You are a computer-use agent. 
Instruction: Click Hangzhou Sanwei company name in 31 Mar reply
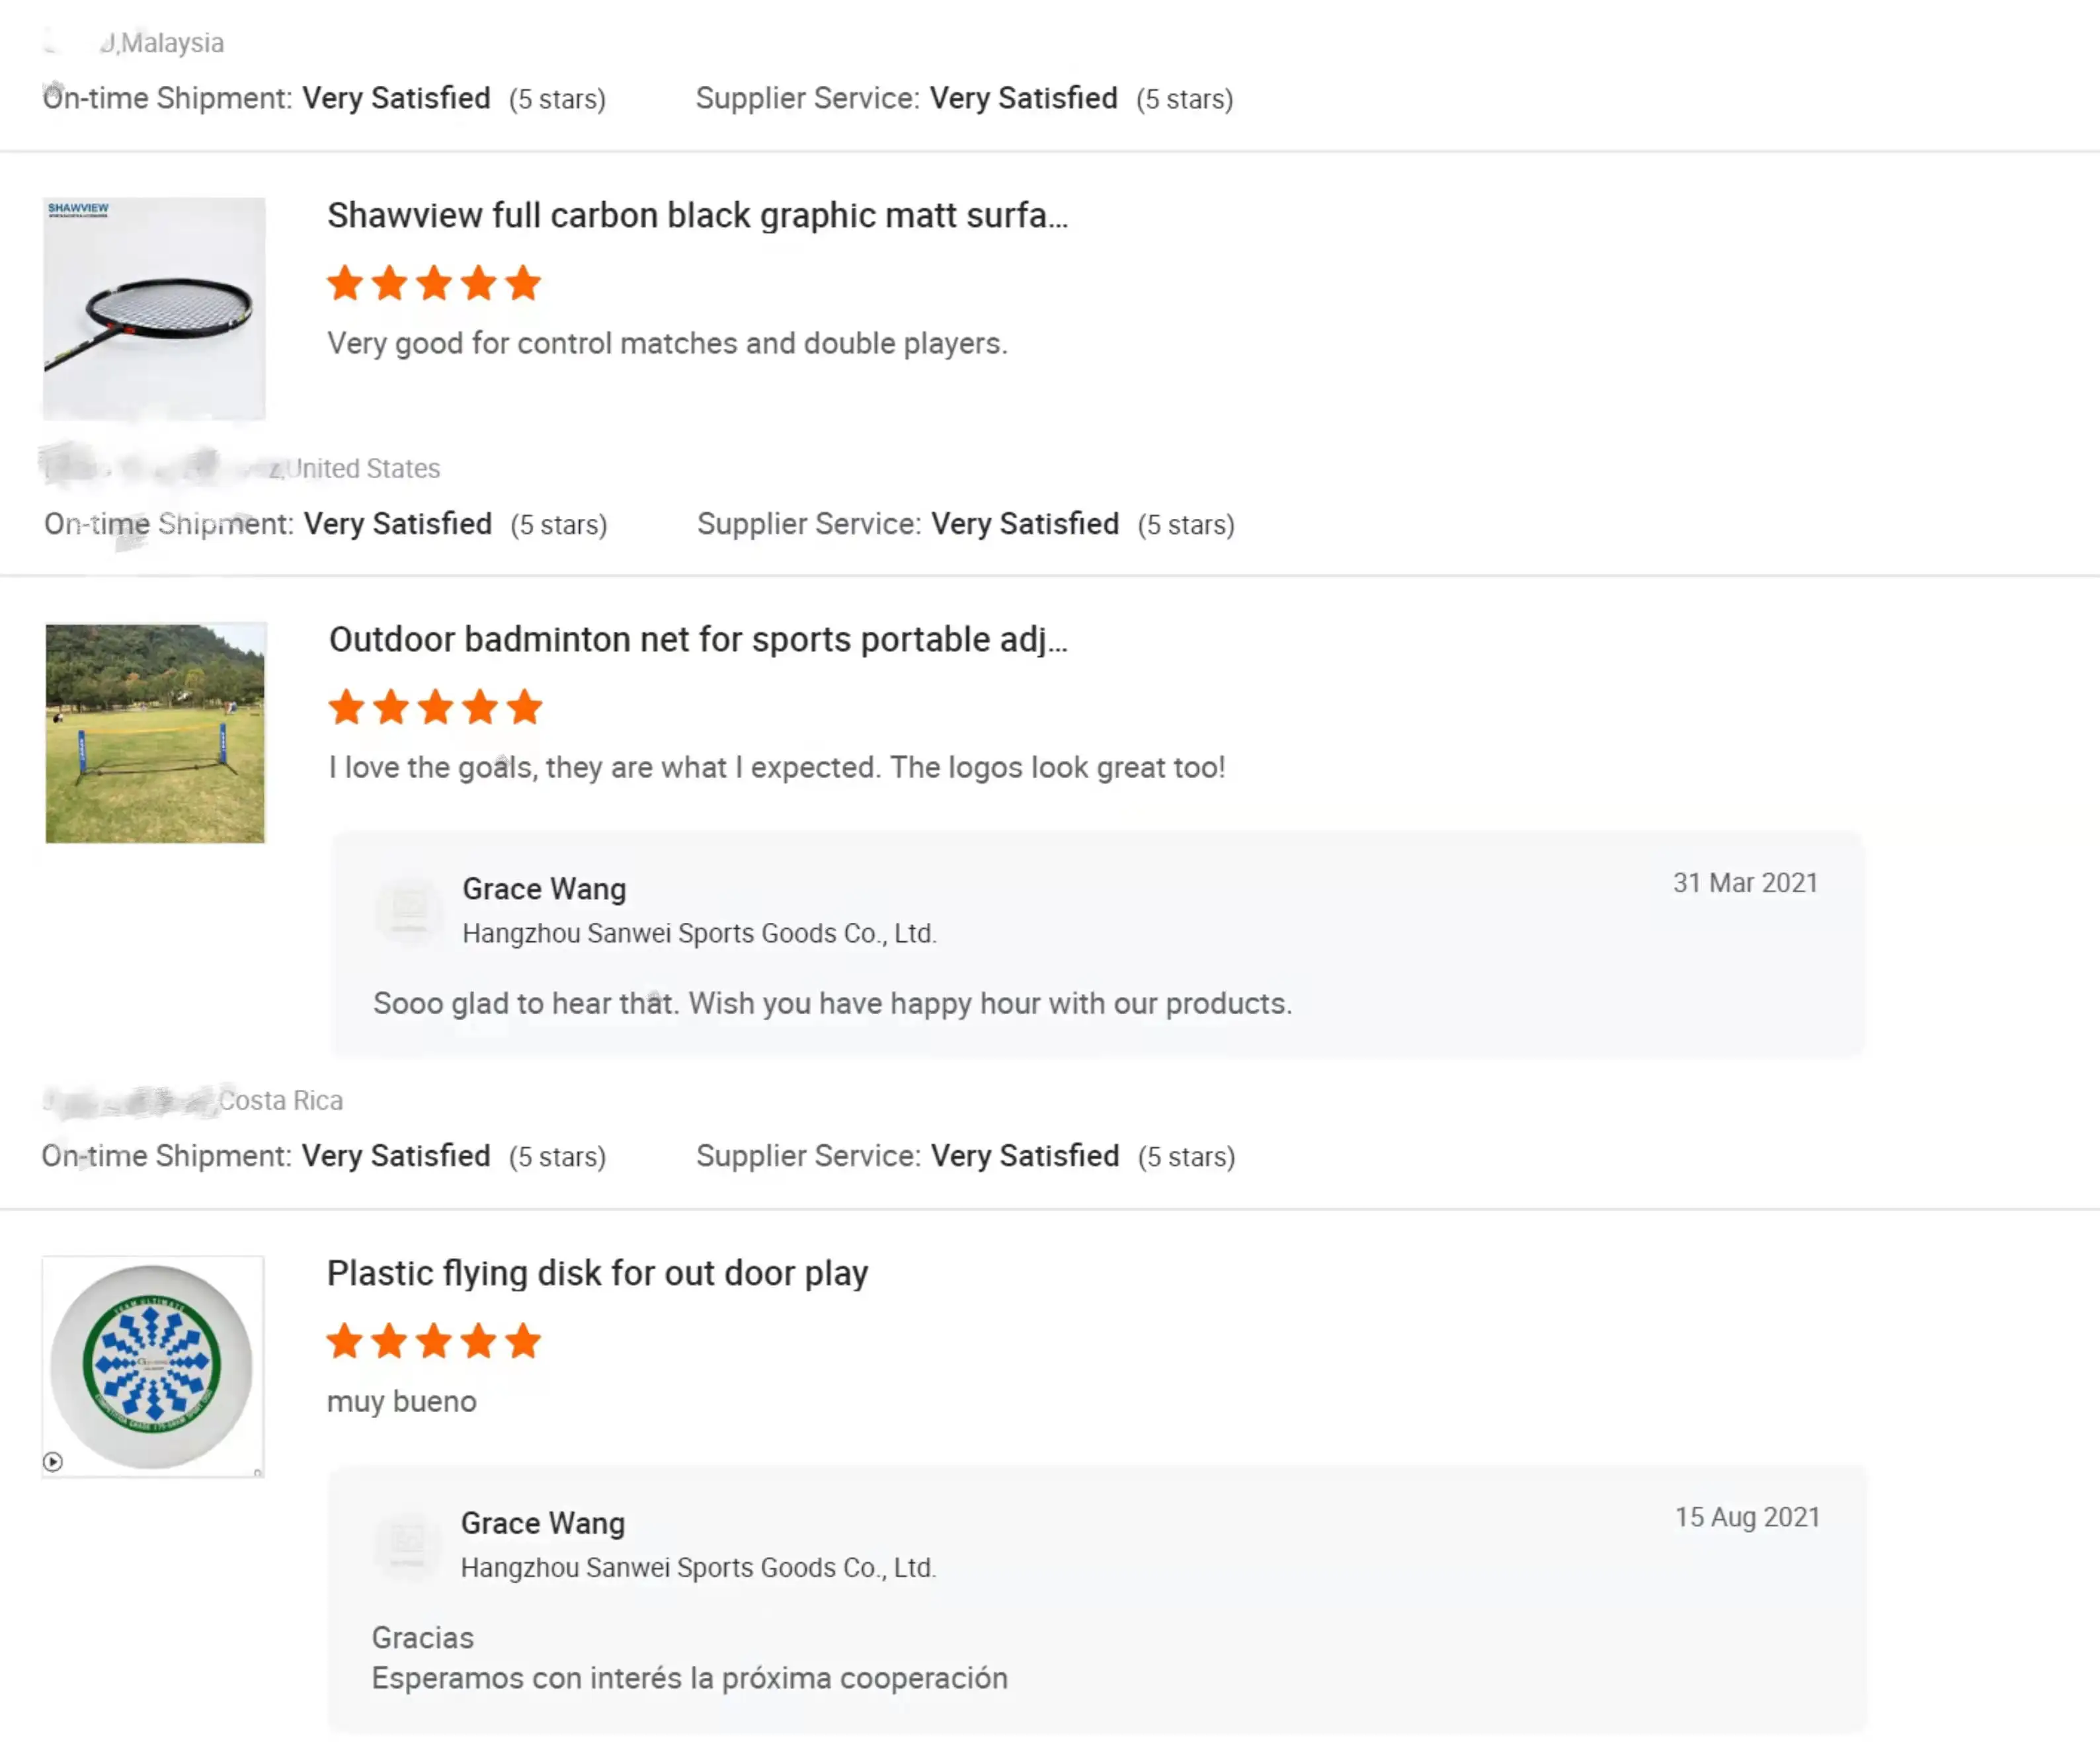pyautogui.click(x=699, y=934)
